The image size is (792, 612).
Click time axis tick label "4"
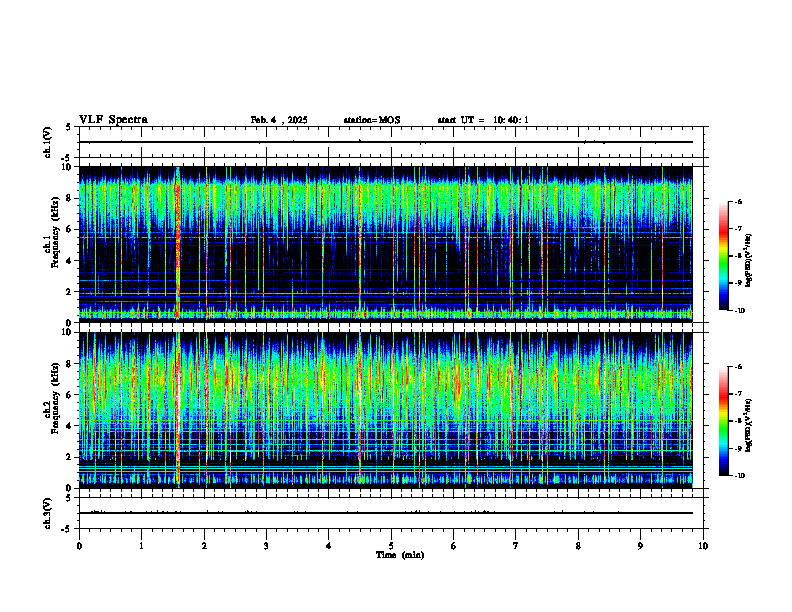click(329, 546)
